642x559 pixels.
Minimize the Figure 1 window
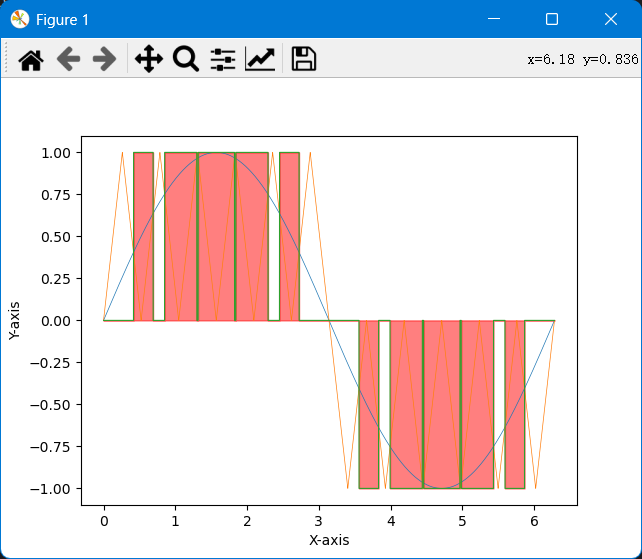pos(492,19)
